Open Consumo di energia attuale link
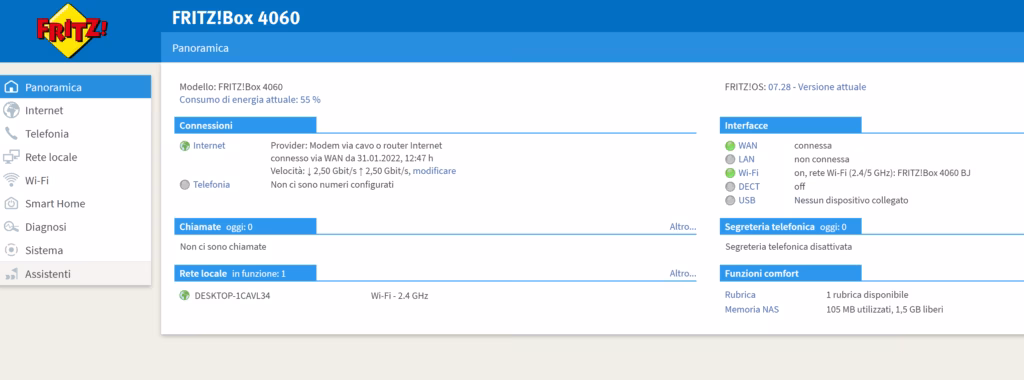This screenshot has height=380, width=1024. (x=250, y=100)
